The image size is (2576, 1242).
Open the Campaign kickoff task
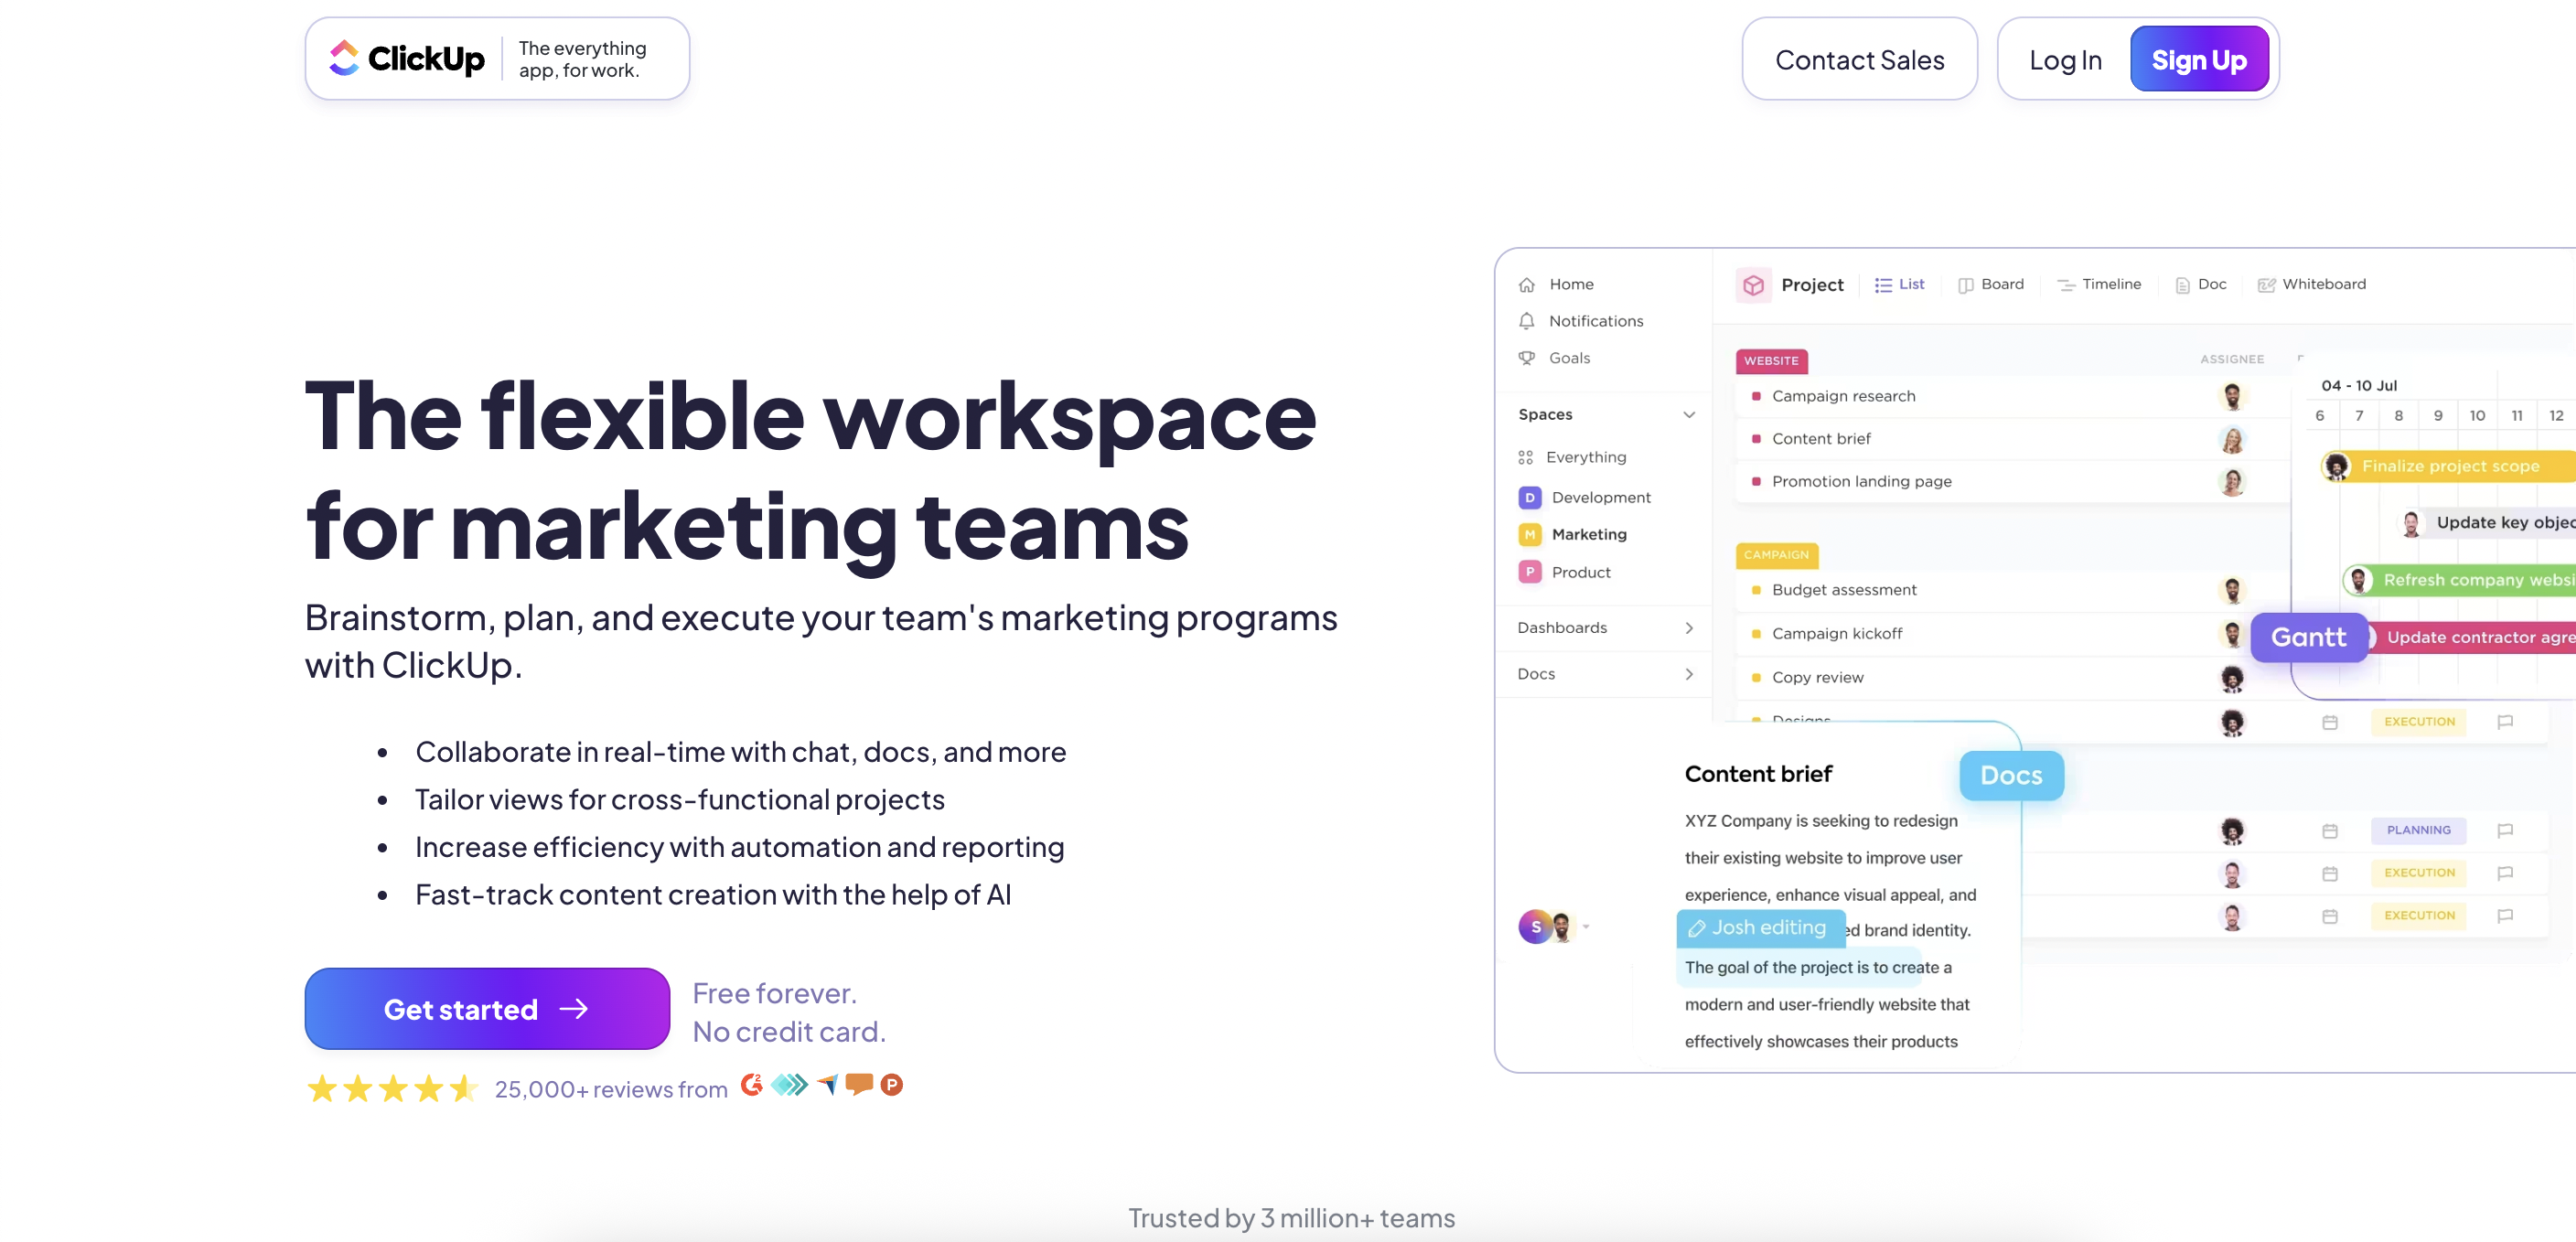[1837, 633]
